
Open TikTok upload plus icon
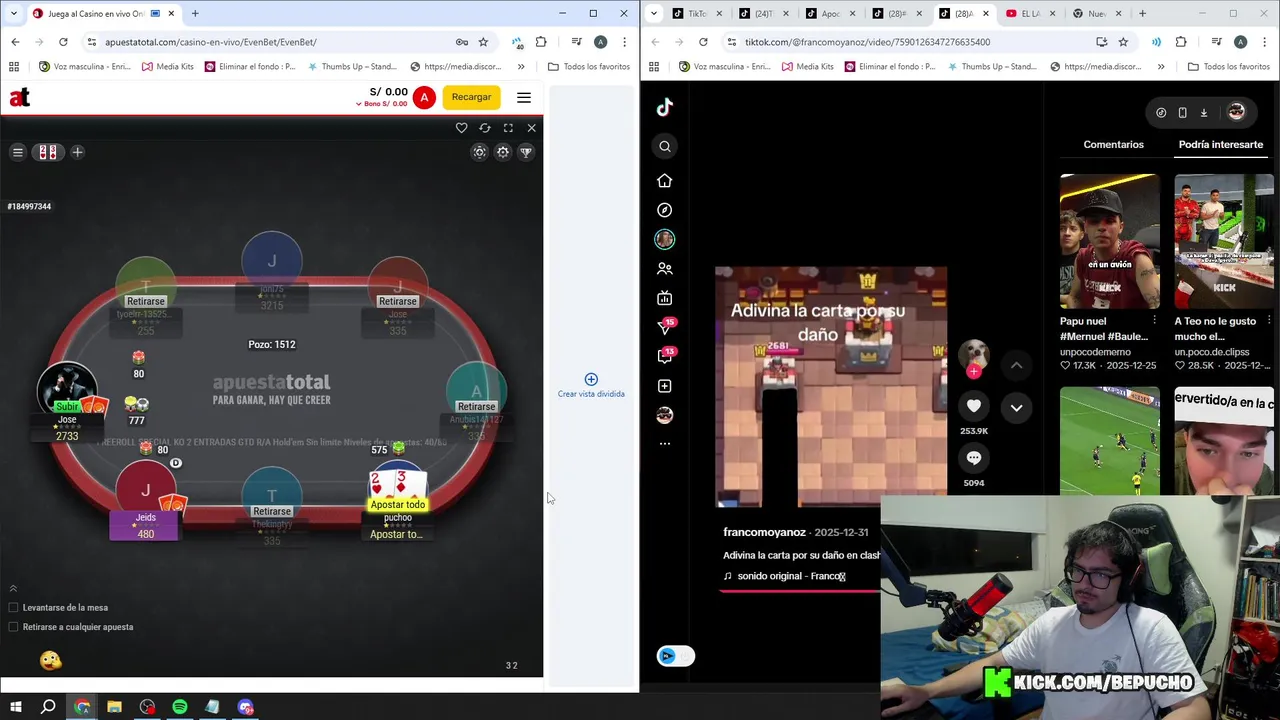tap(665, 386)
